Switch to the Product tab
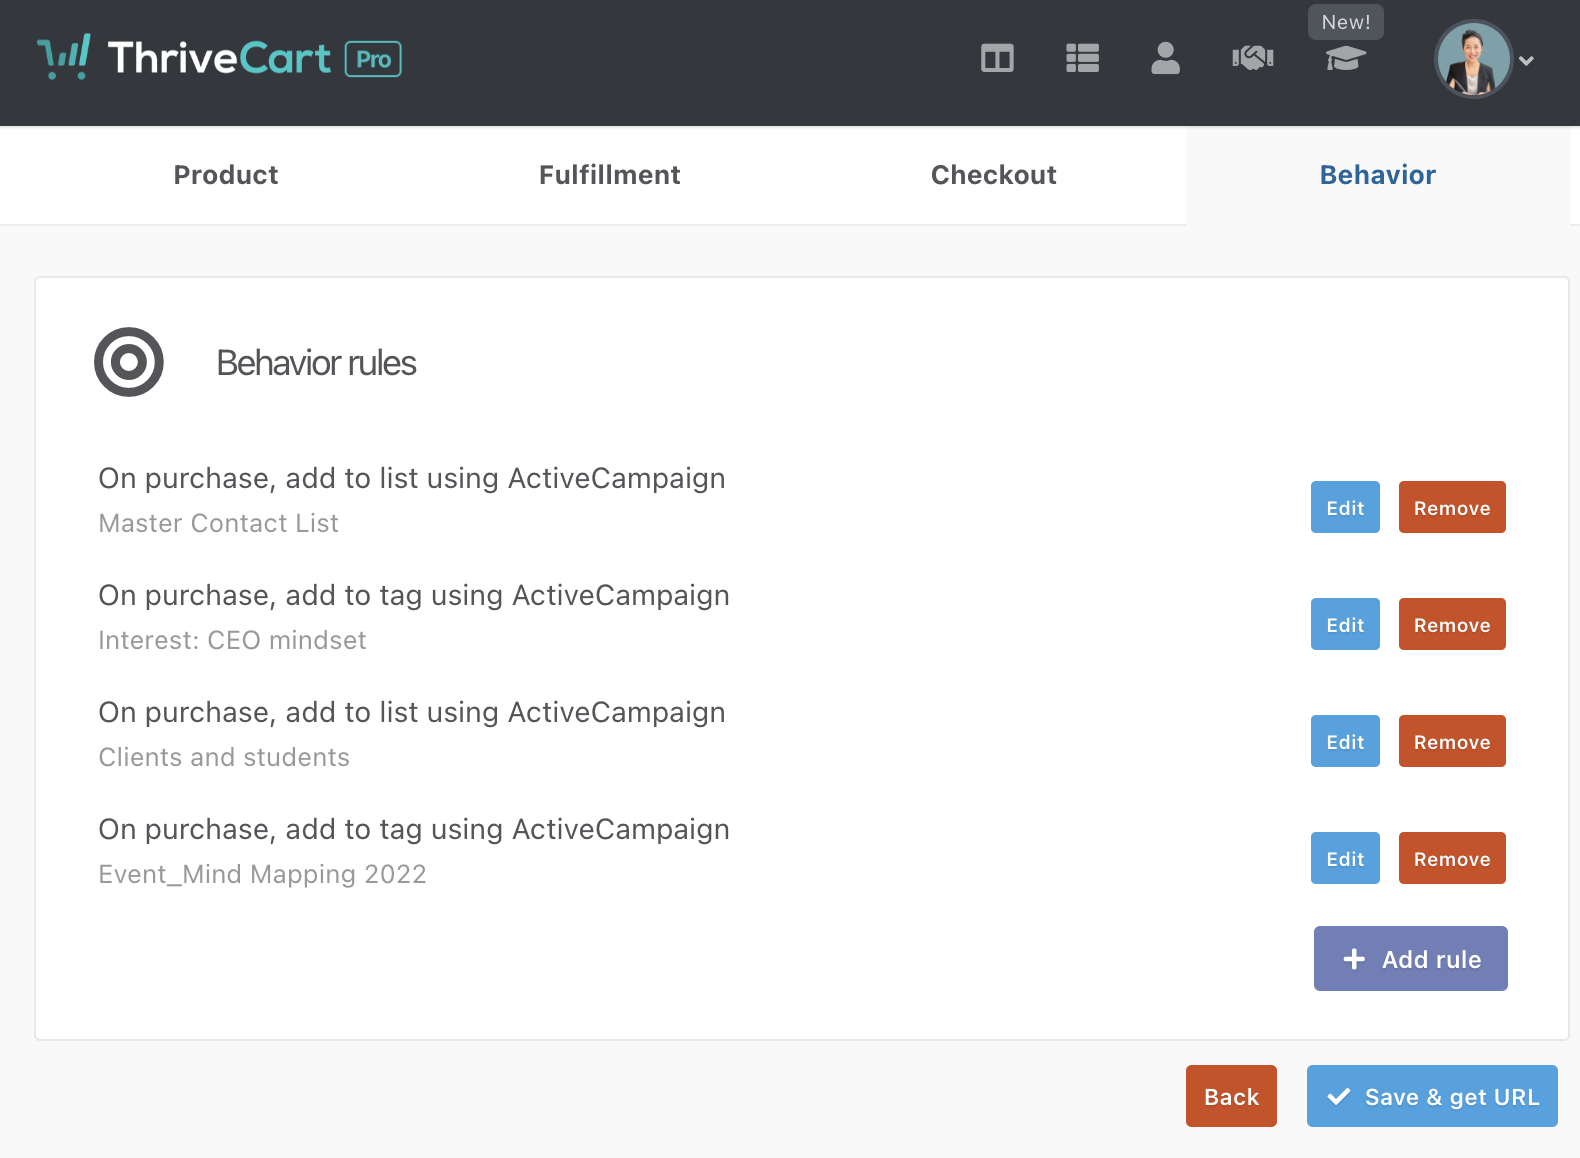Viewport: 1580px width, 1158px height. click(226, 175)
